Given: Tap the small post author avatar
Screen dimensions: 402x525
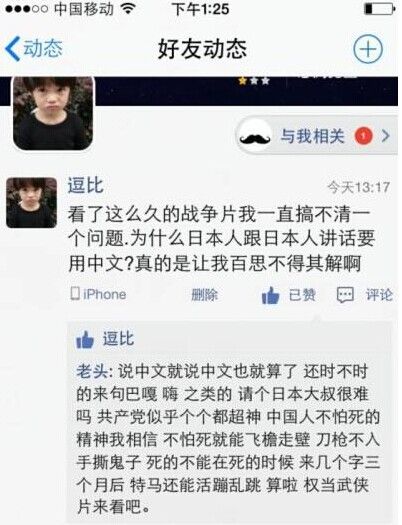Looking at the screenshot, I should 31,203.
